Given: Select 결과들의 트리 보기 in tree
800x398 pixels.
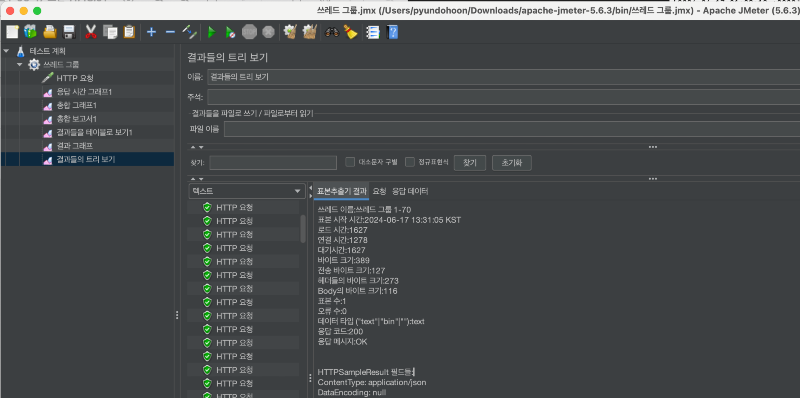Looking at the screenshot, I should point(85,159).
